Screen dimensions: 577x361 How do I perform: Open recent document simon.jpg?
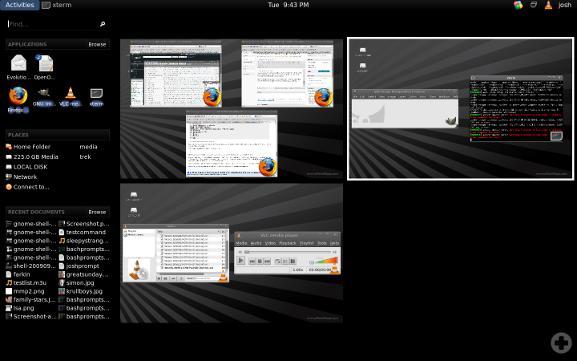click(x=77, y=283)
